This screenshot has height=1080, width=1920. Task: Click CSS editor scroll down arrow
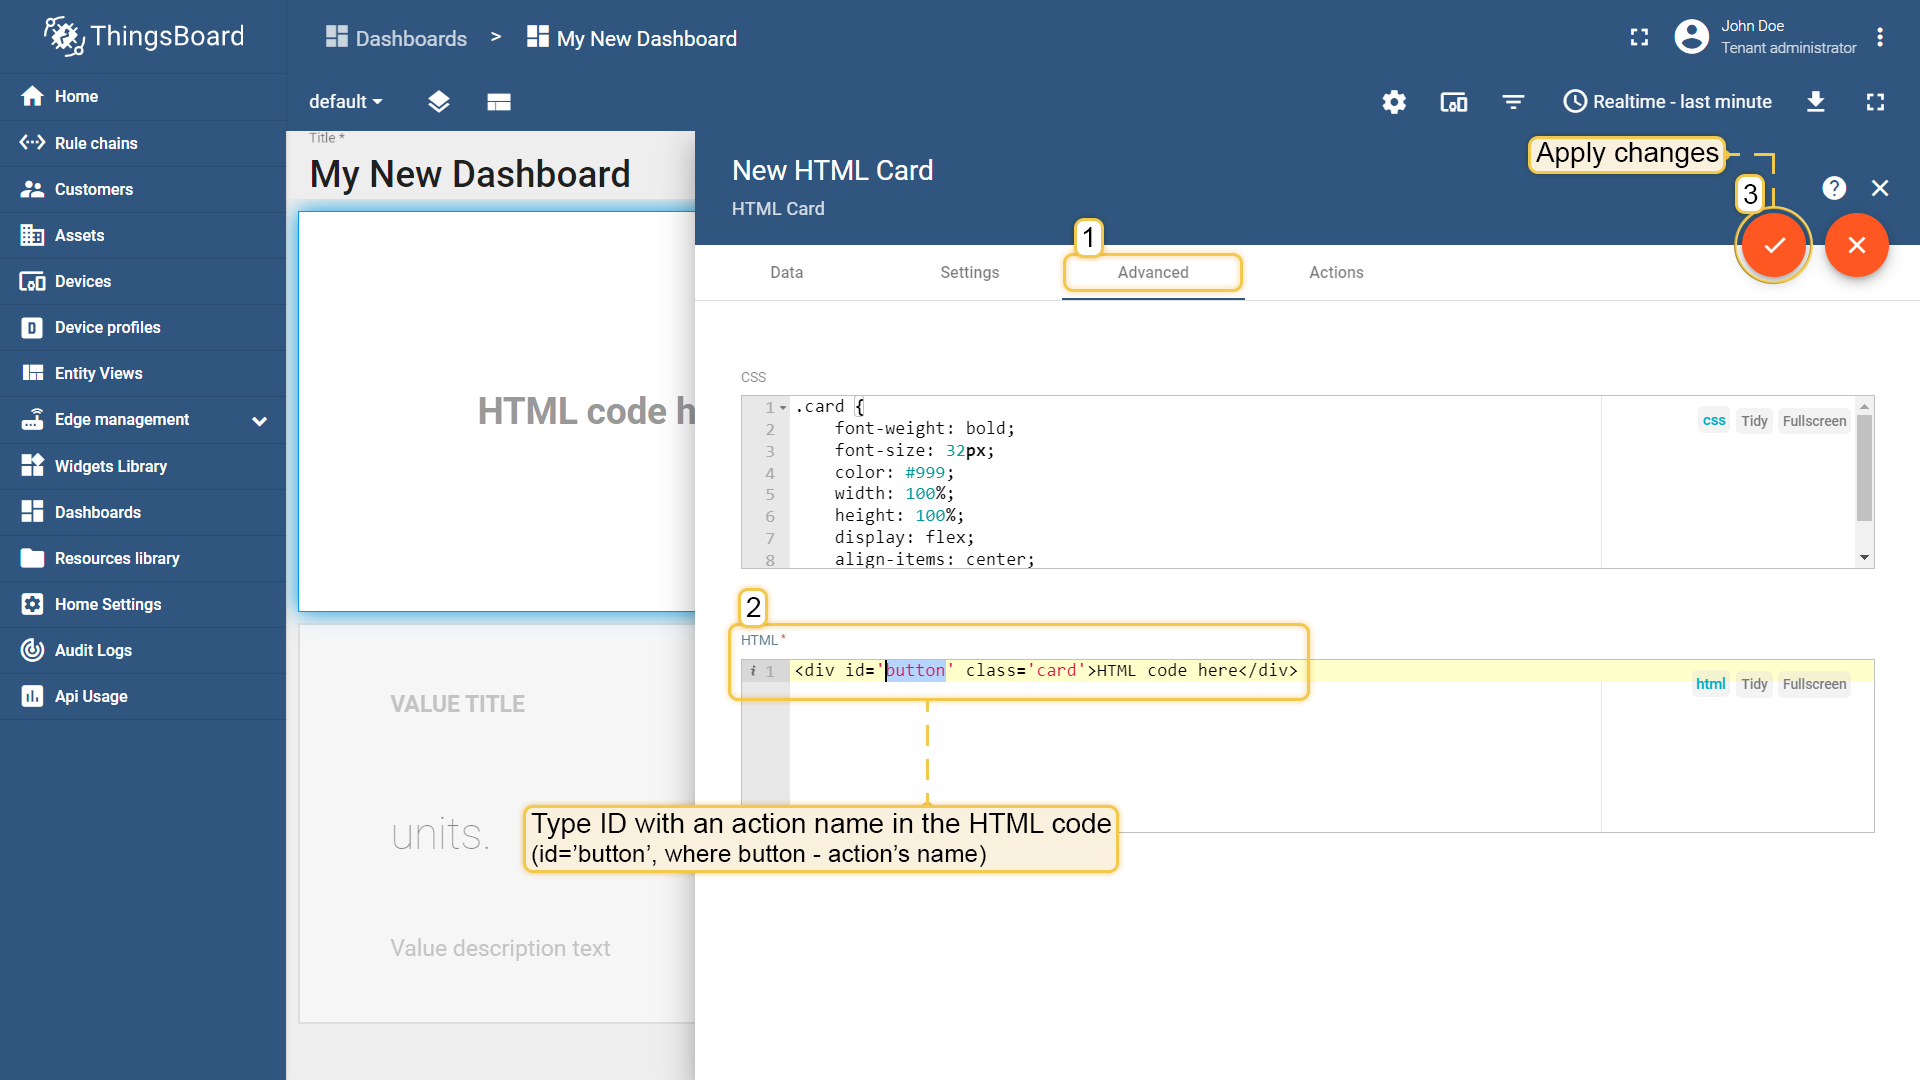(1864, 558)
